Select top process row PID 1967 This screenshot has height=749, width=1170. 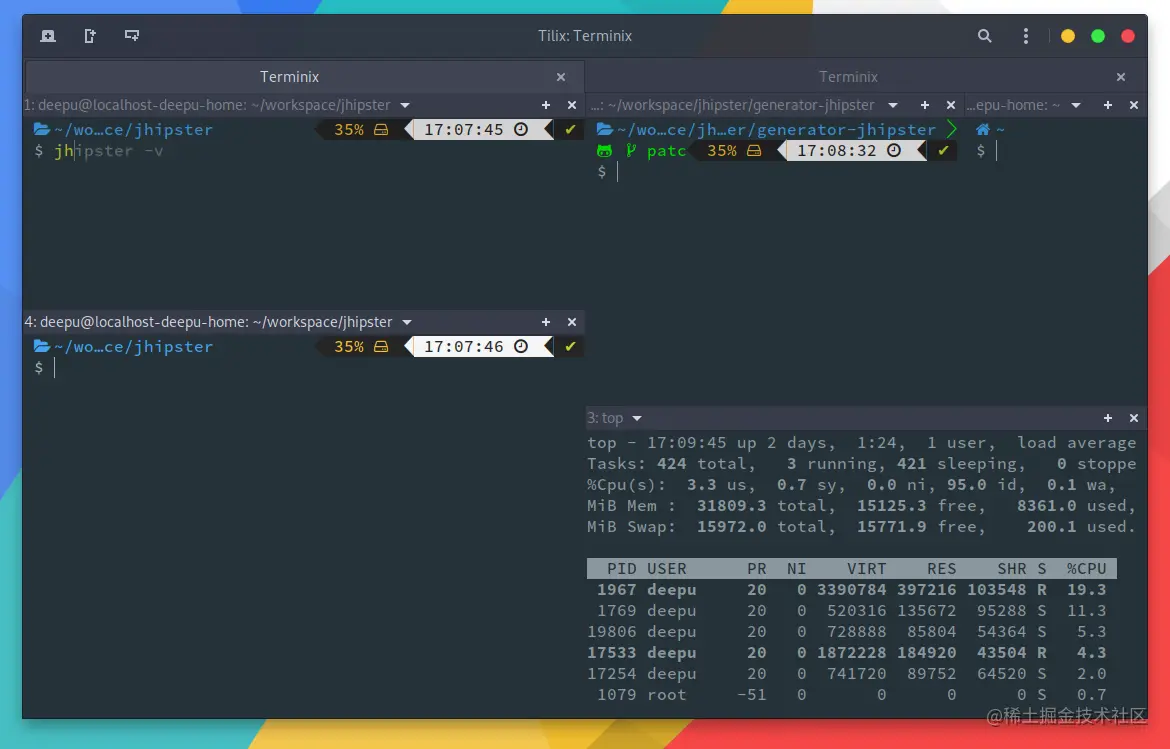point(851,589)
